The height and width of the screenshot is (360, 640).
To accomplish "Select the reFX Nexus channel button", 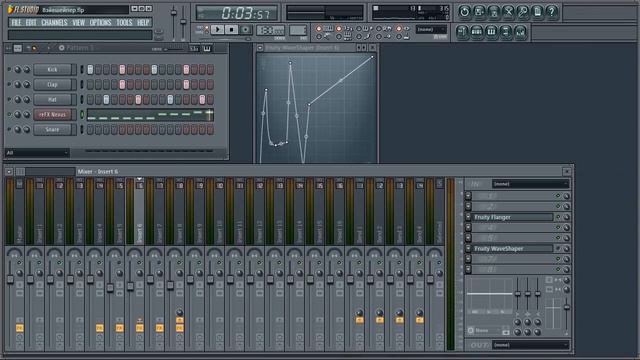I will (53, 115).
